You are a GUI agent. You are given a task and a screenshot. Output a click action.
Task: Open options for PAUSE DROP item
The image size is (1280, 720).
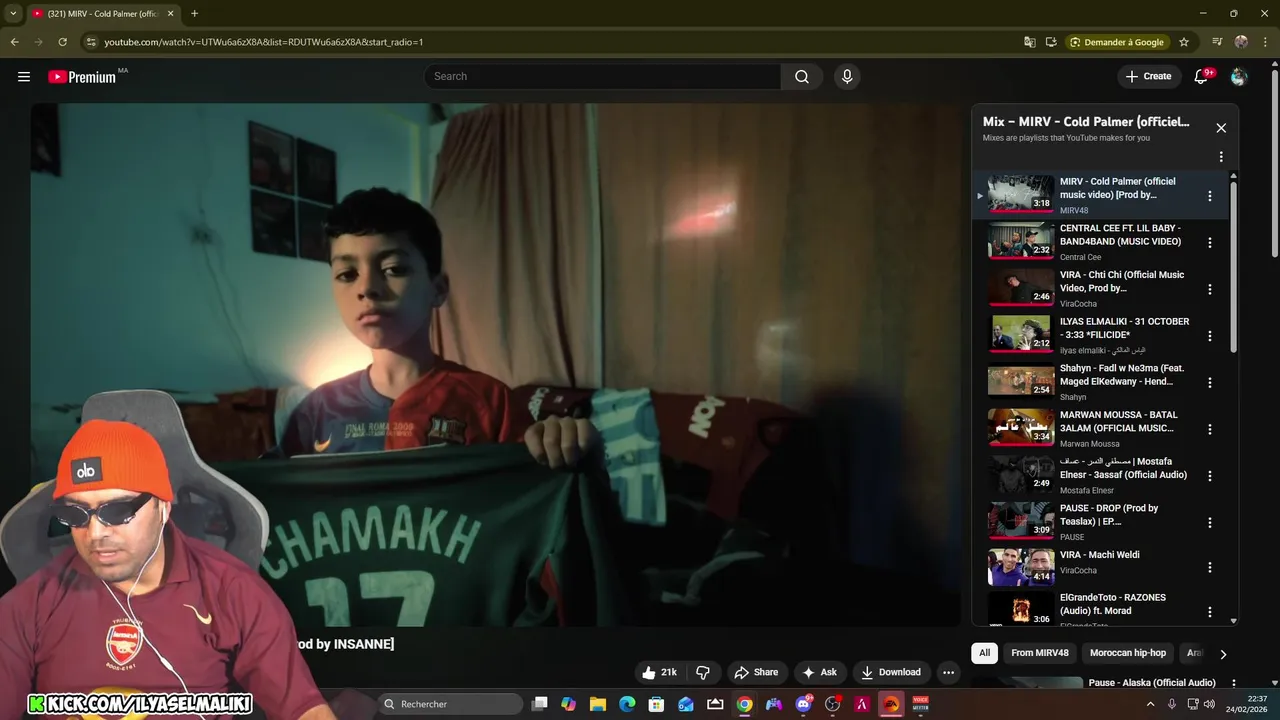pos(1210,523)
